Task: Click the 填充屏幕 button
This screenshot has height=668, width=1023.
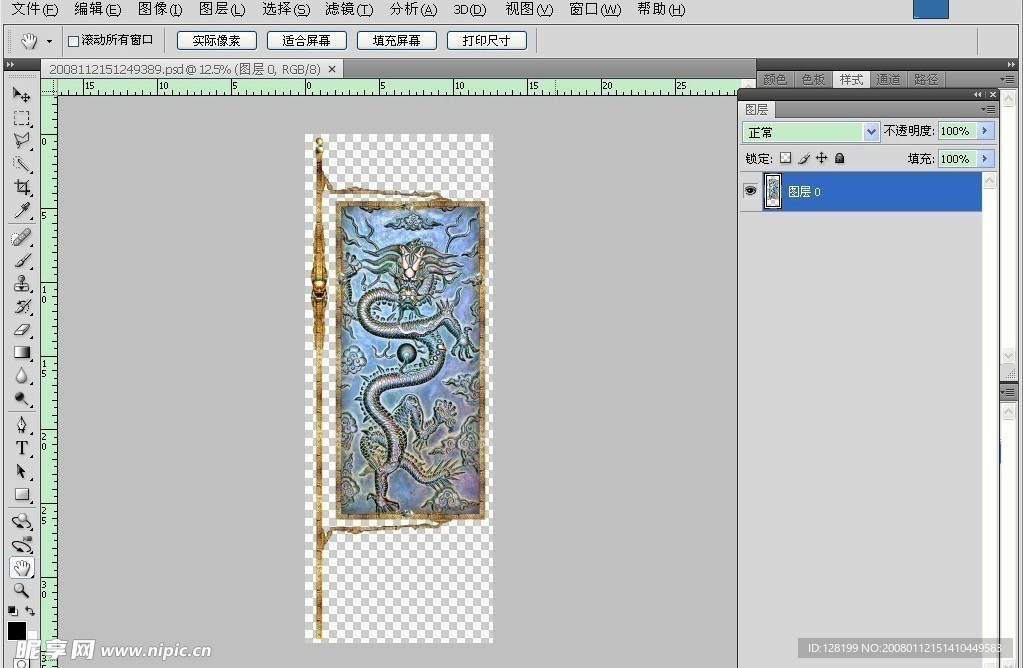Action: tap(396, 40)
